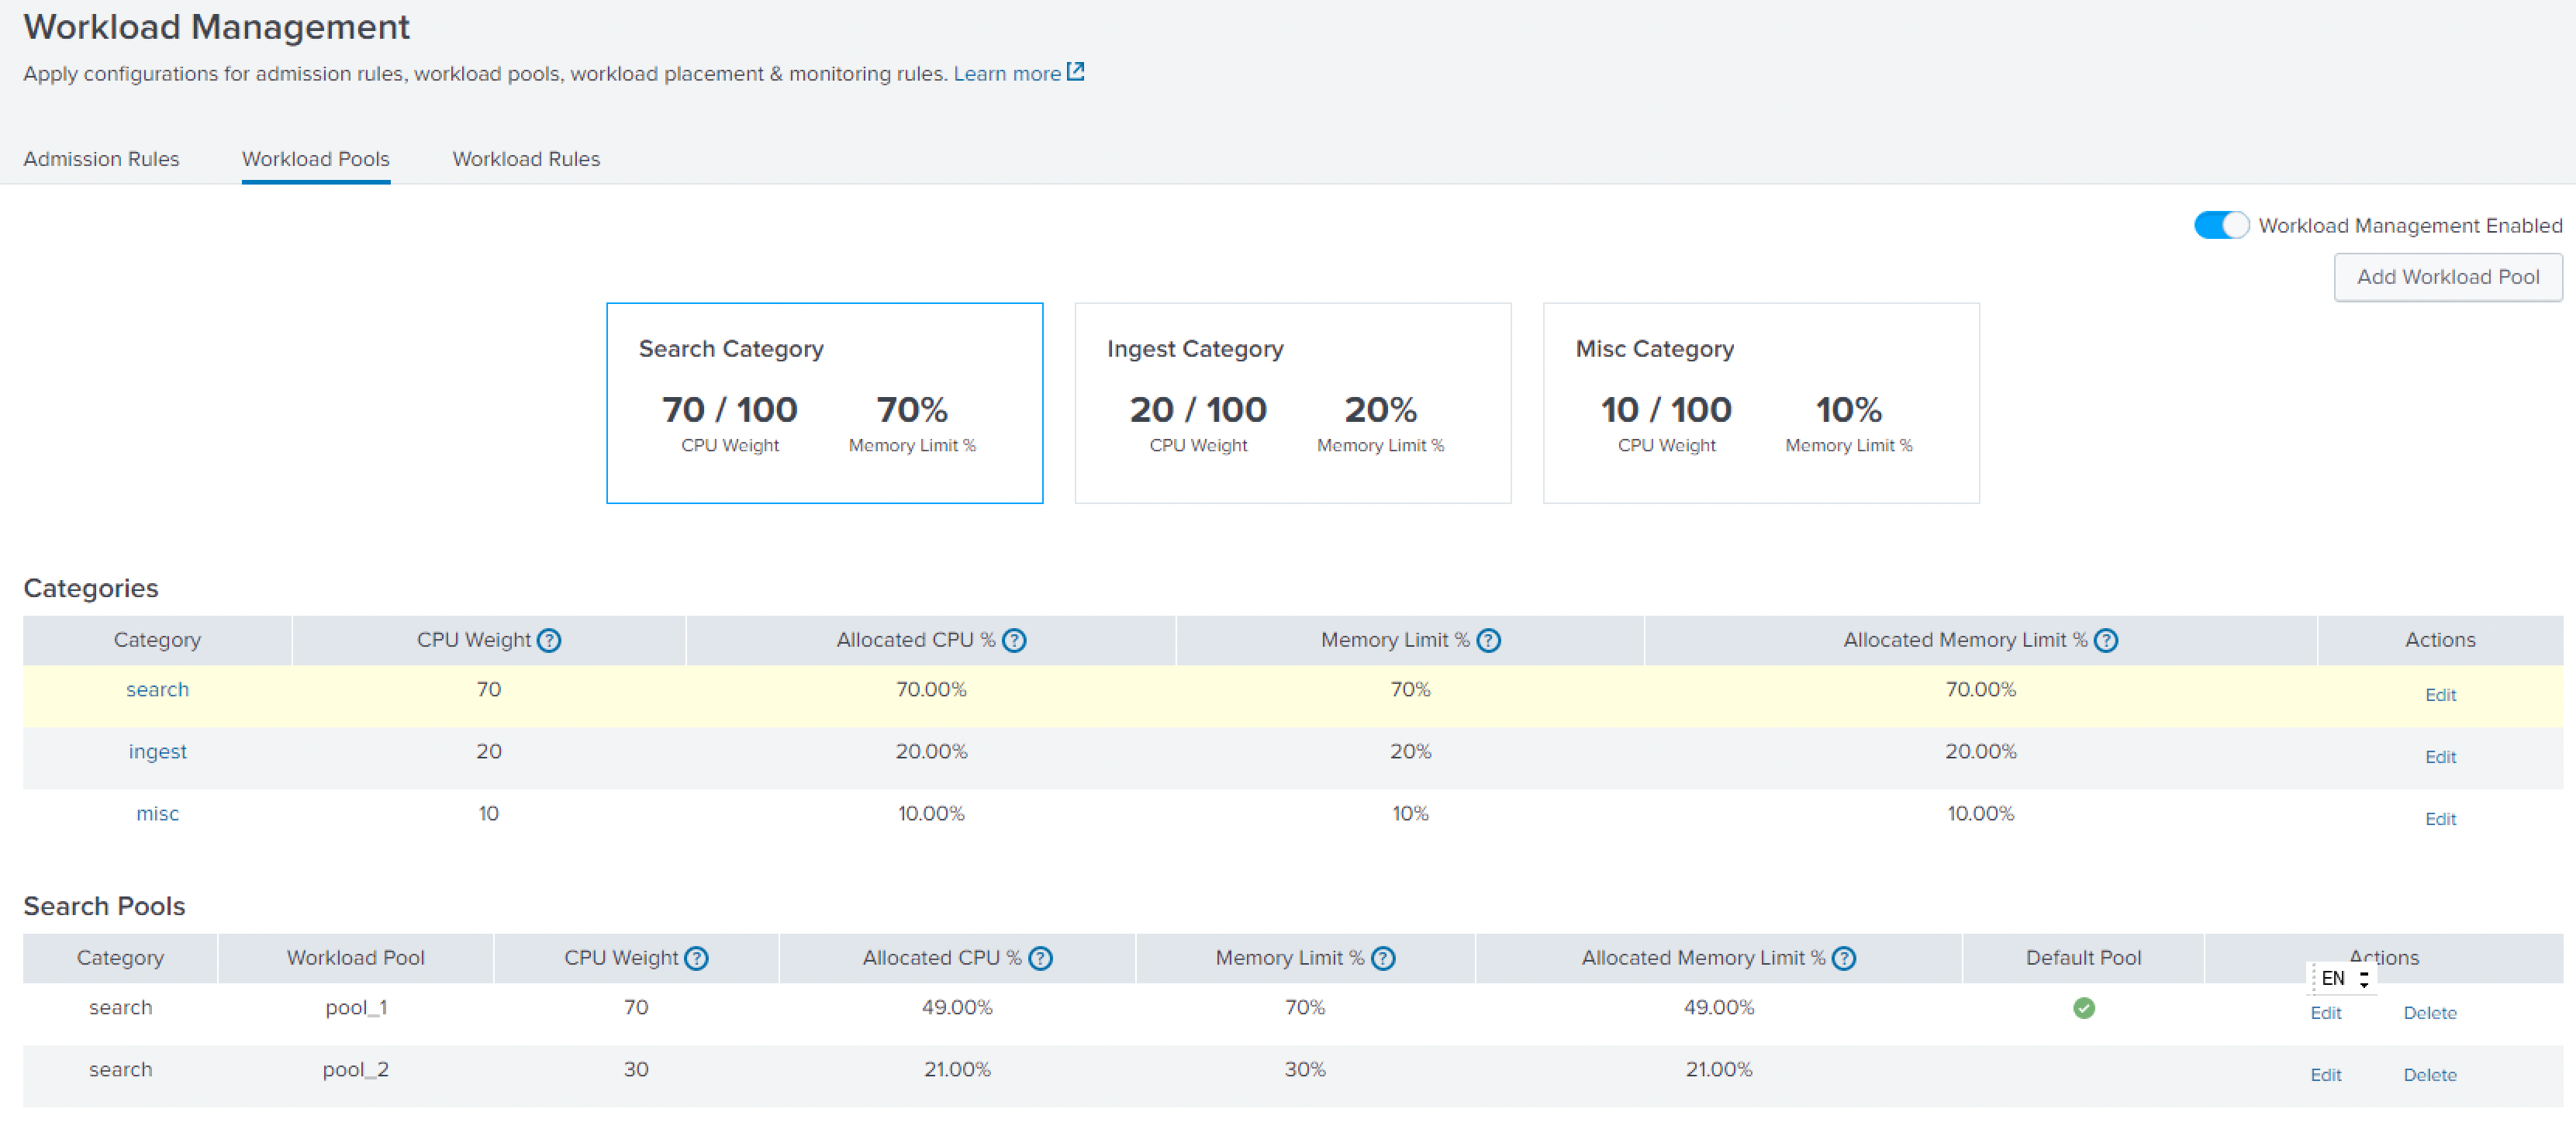Click CPU Weight help icon in Search Pools
This screenshot has height=1126, width=2576.
click(696, 958)
